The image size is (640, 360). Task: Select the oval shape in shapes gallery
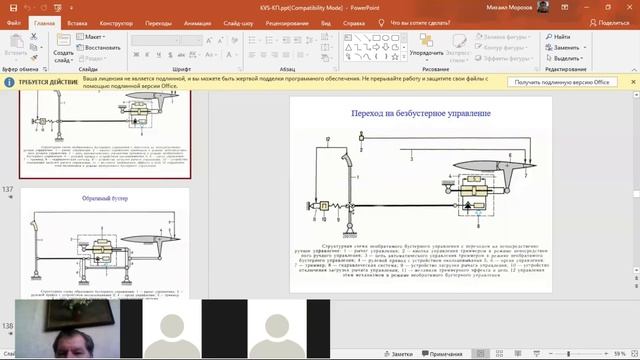[x=386, y=38]
